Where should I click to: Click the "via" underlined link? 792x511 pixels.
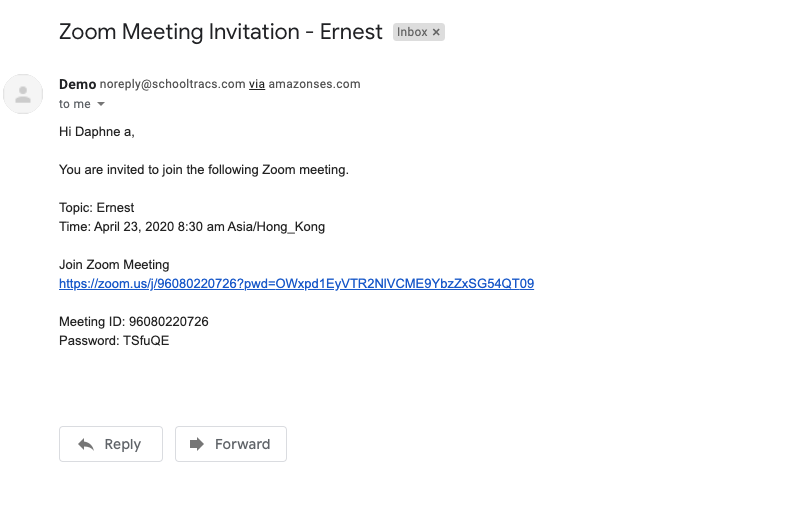pyautogui.click(x=257, y=84)
